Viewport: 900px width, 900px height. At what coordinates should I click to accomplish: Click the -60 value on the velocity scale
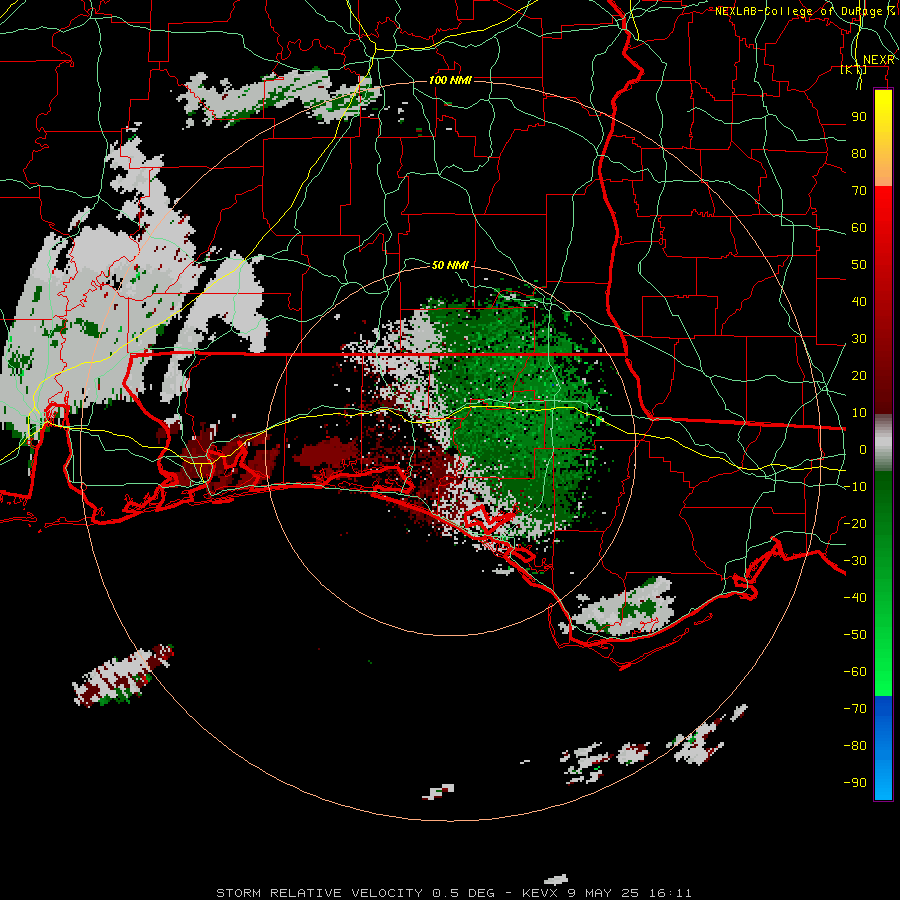[855, 672]
